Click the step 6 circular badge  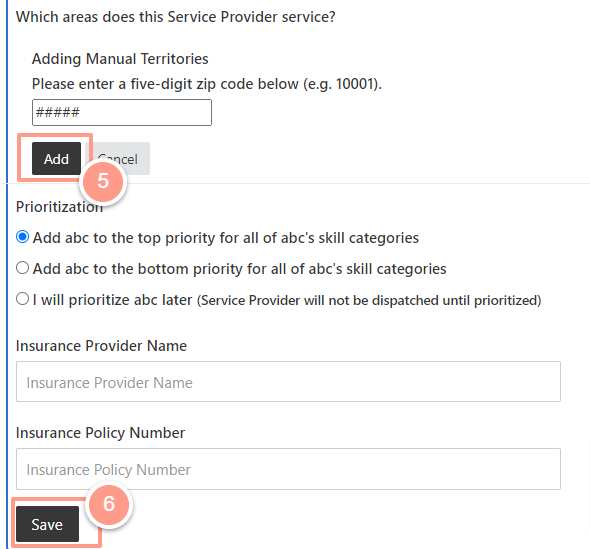pos(109,504)
